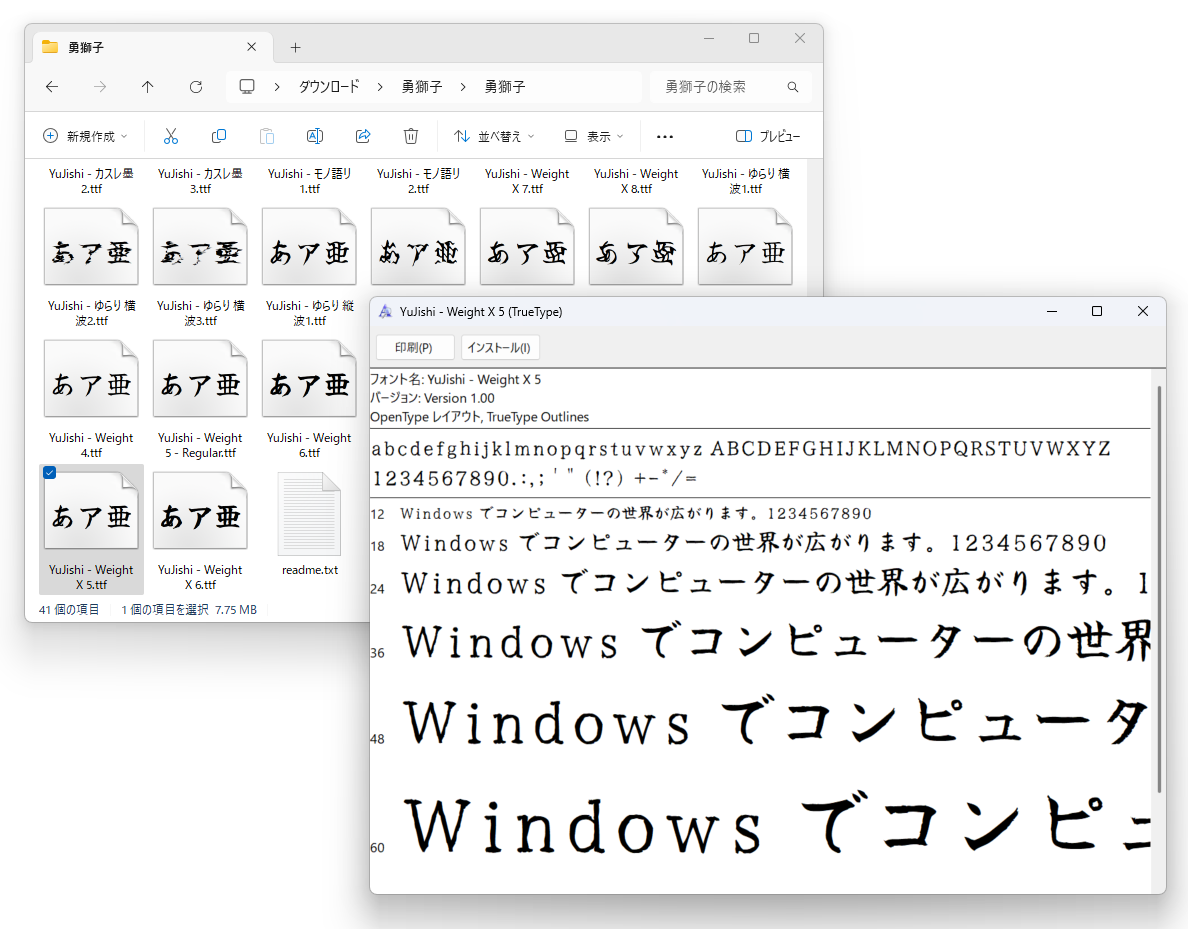This screenshot has width=1188, height=929.
Task: Uncheck the YuJishi - Weight X 5.ttf selection checkbox
Action: click(x=50, y=472)
